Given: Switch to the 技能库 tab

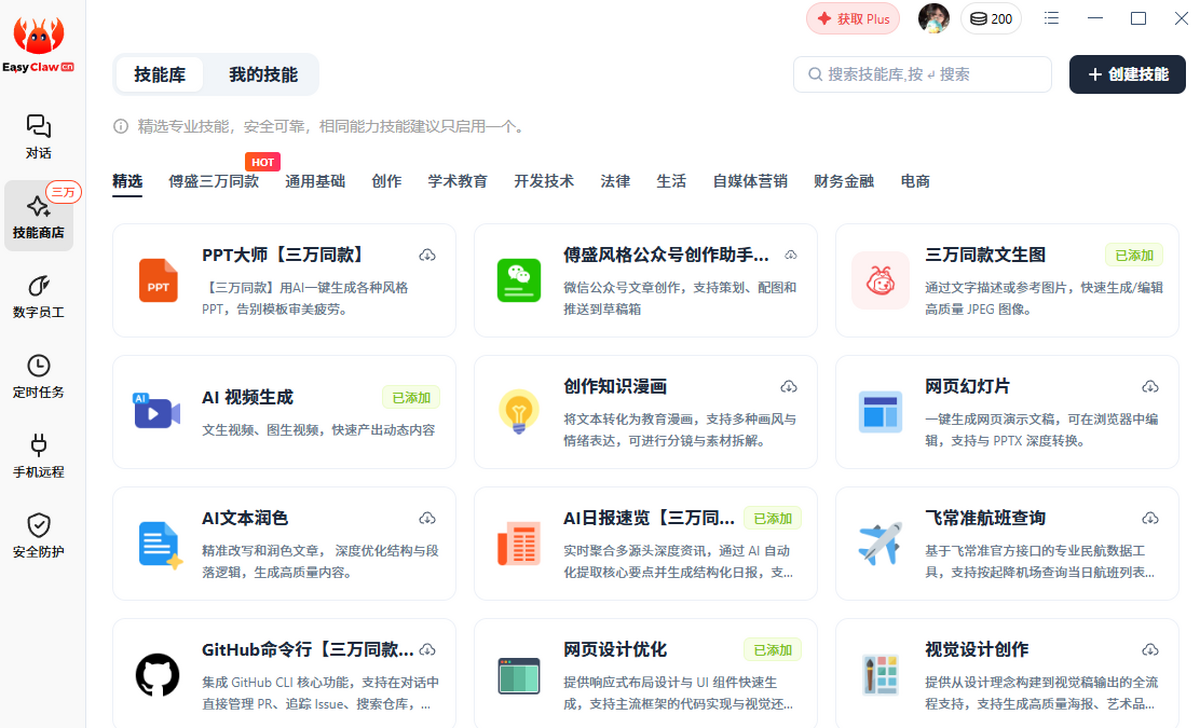Looking at the screenshot, I should tap(159, 74).
